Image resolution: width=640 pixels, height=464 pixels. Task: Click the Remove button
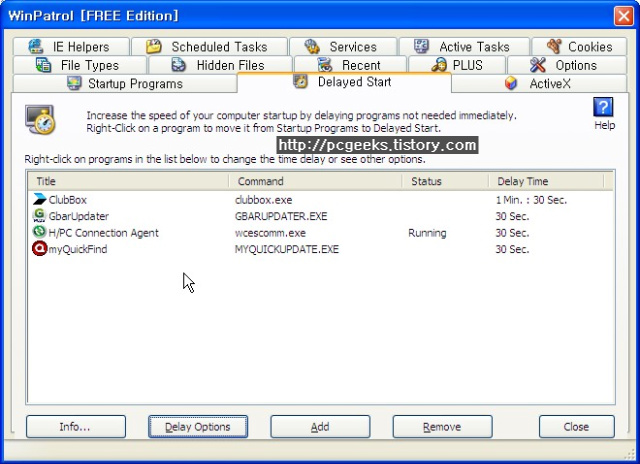pyautogui.click(x=442, y=426)
